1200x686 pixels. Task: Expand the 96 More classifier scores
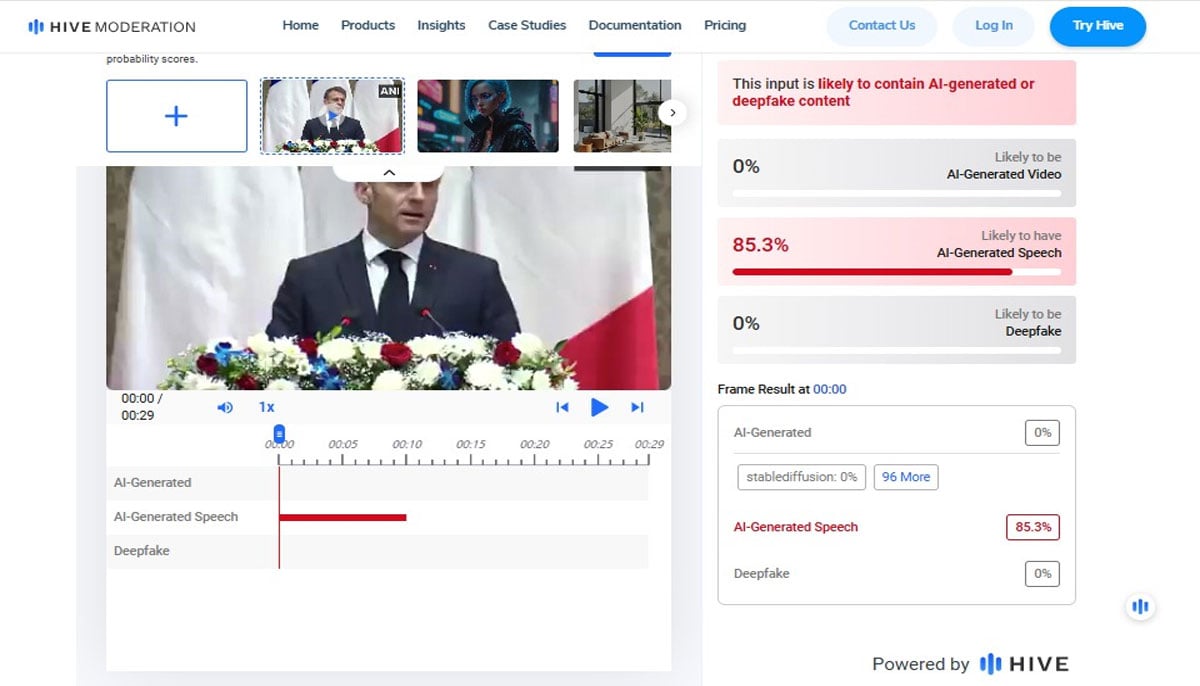(905, 477)
